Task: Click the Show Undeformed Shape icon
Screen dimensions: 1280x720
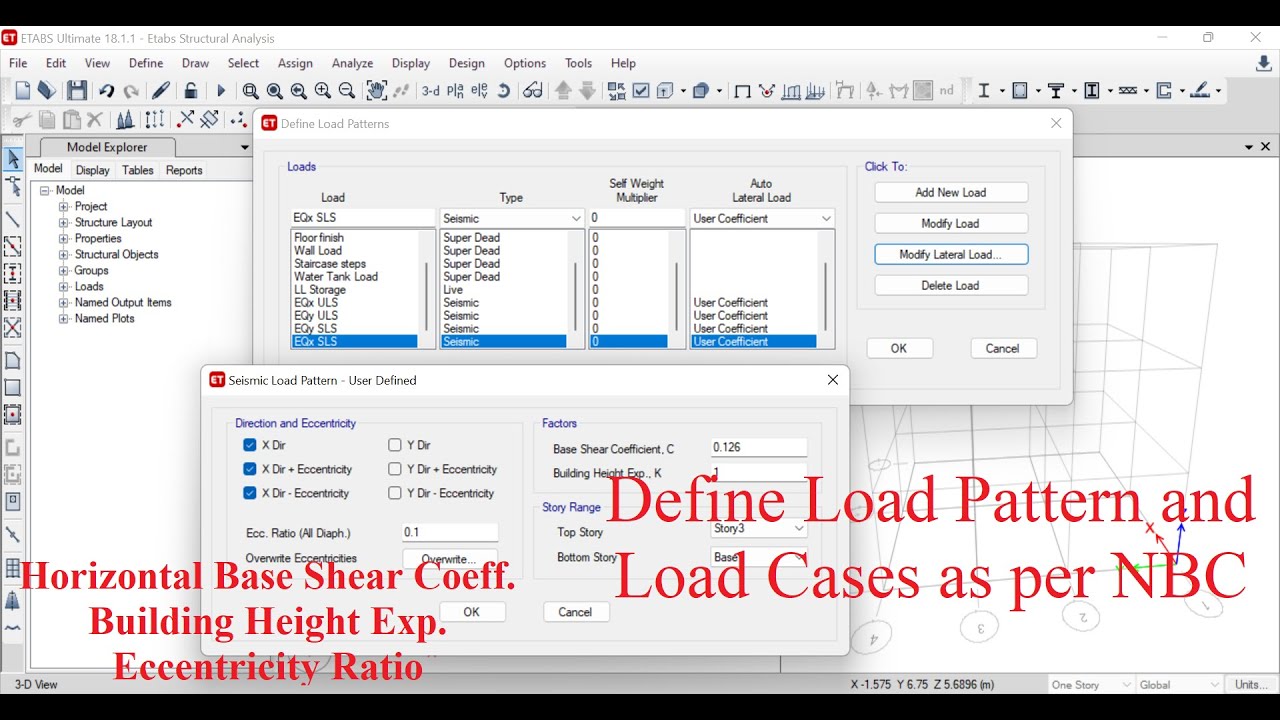Action: click(x=742, y=91)
